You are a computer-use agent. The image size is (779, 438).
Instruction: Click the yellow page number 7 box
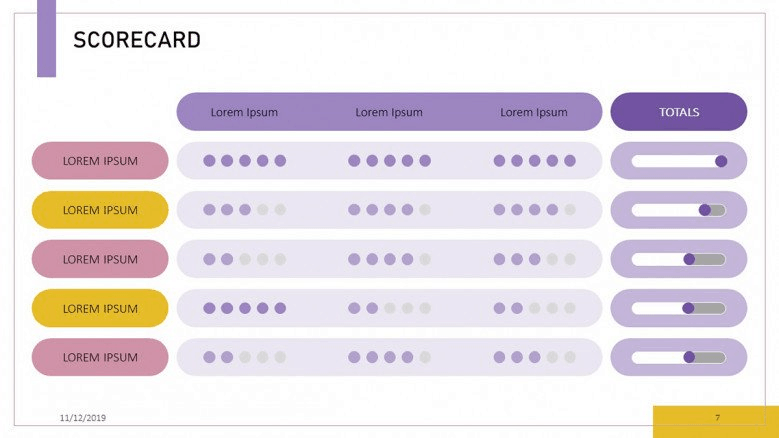(716, 422)
